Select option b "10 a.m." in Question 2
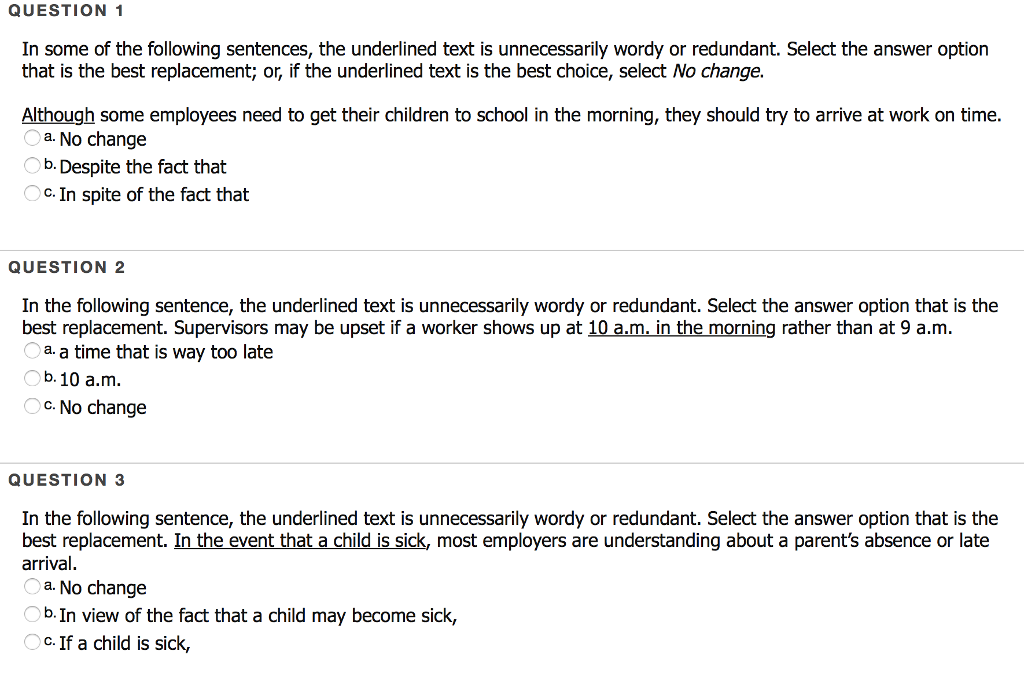This screenshot has height=673, width=1024. (x=31, y=378)
